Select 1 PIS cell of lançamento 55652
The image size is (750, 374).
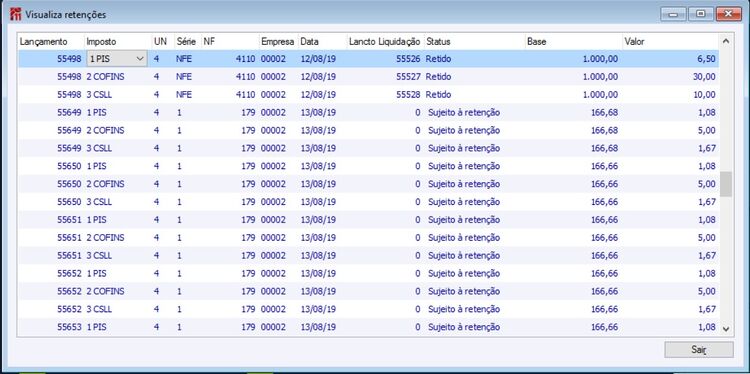(x=96, y=273)
